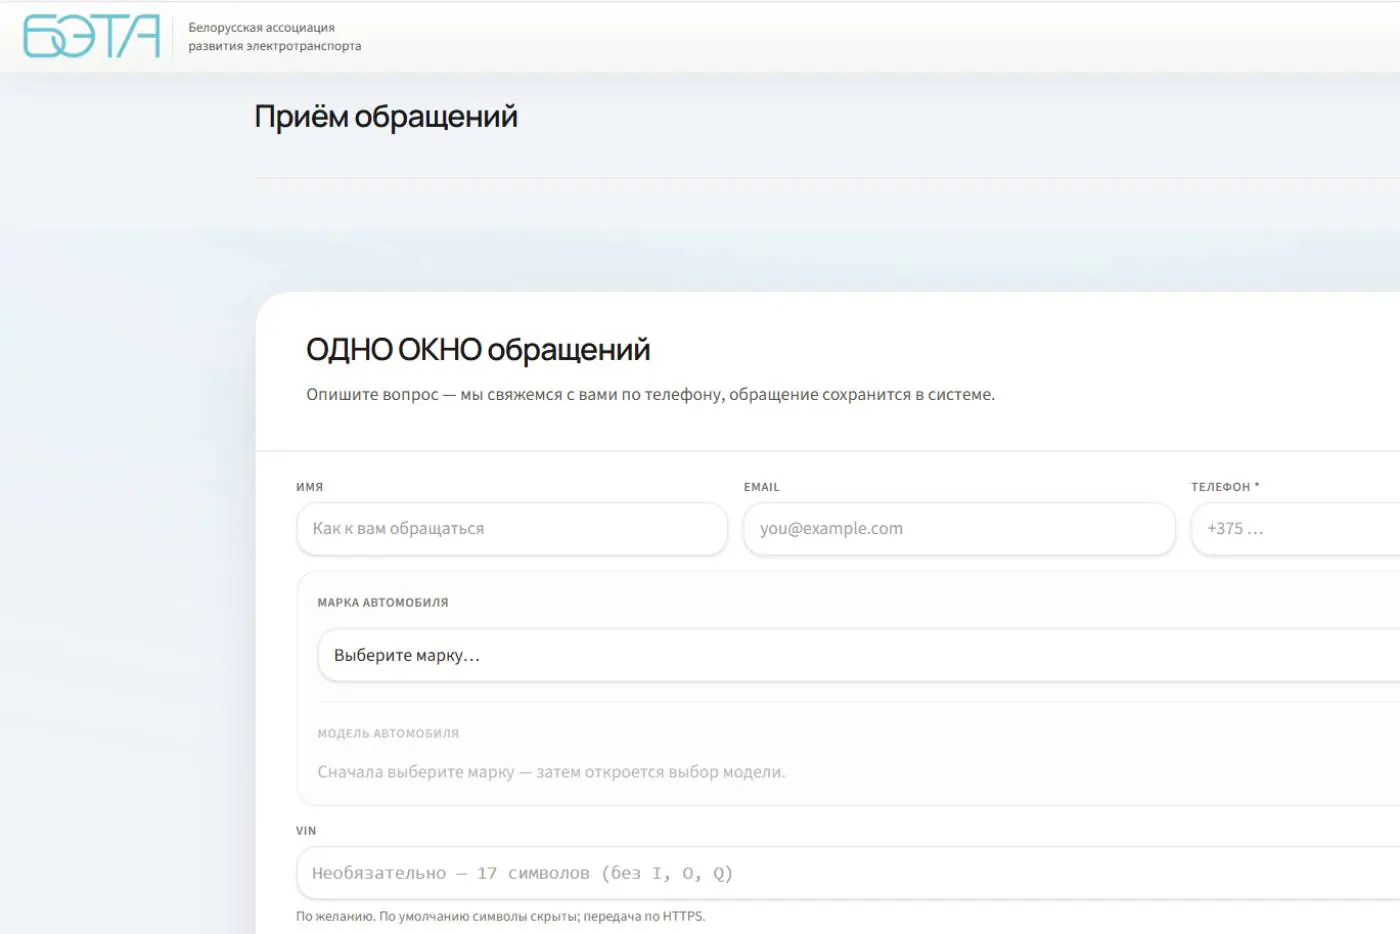Click the "МАРКА АВТОМОБИЛЯ" label
The image size is (1400, 934).
[x=383, y=603]
